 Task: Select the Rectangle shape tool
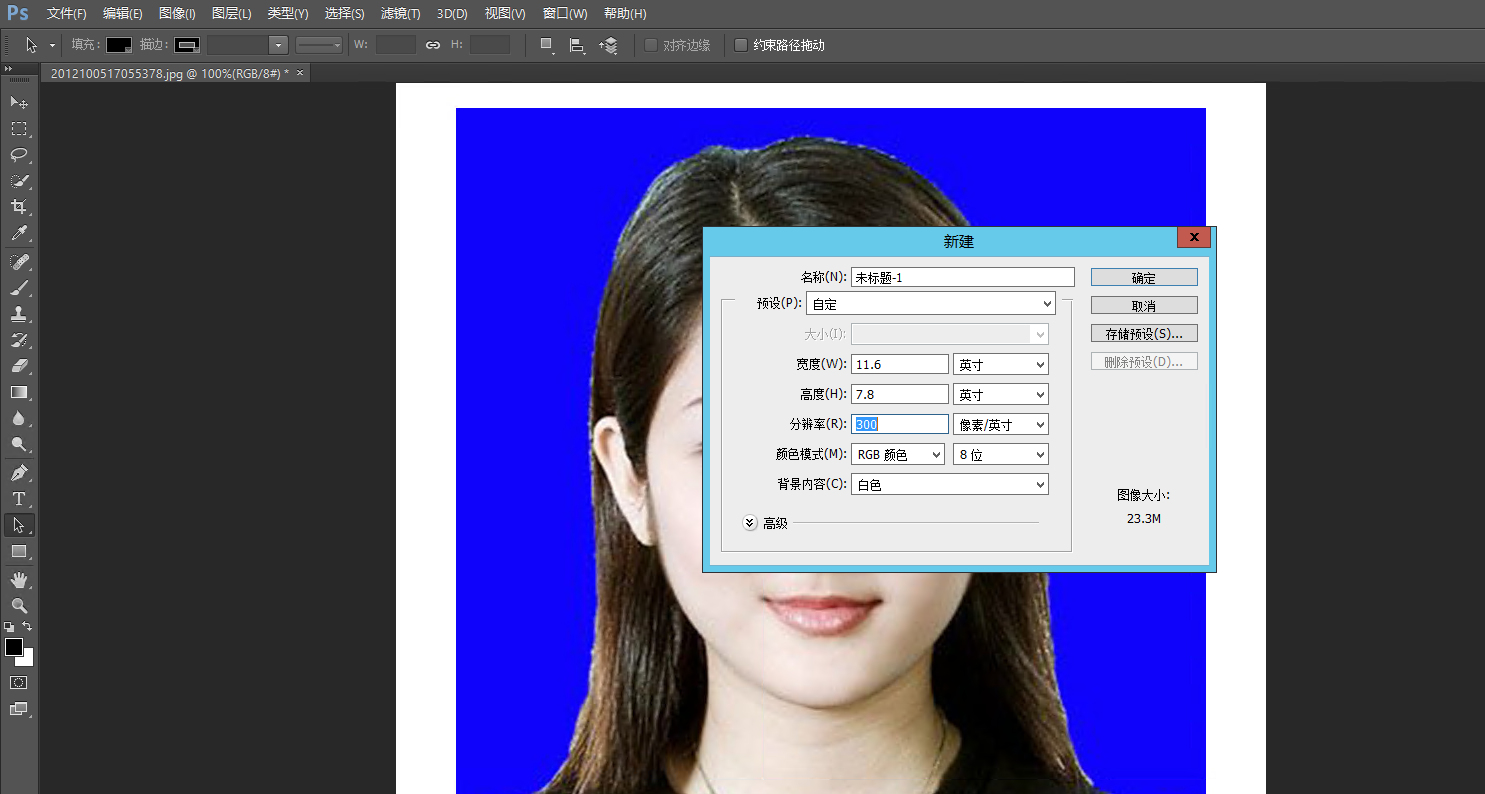tap(19, 551)
